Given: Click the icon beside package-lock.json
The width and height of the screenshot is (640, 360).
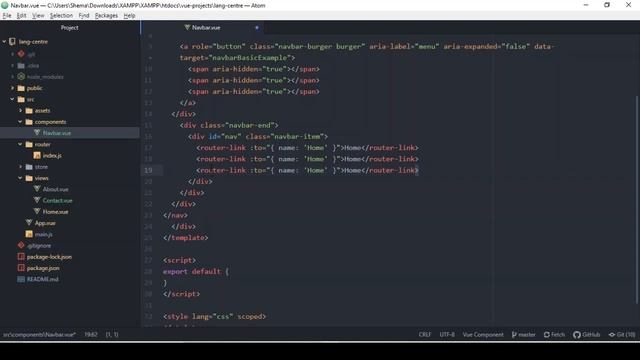Looking at the screenshot, I should tap(21, 257).
